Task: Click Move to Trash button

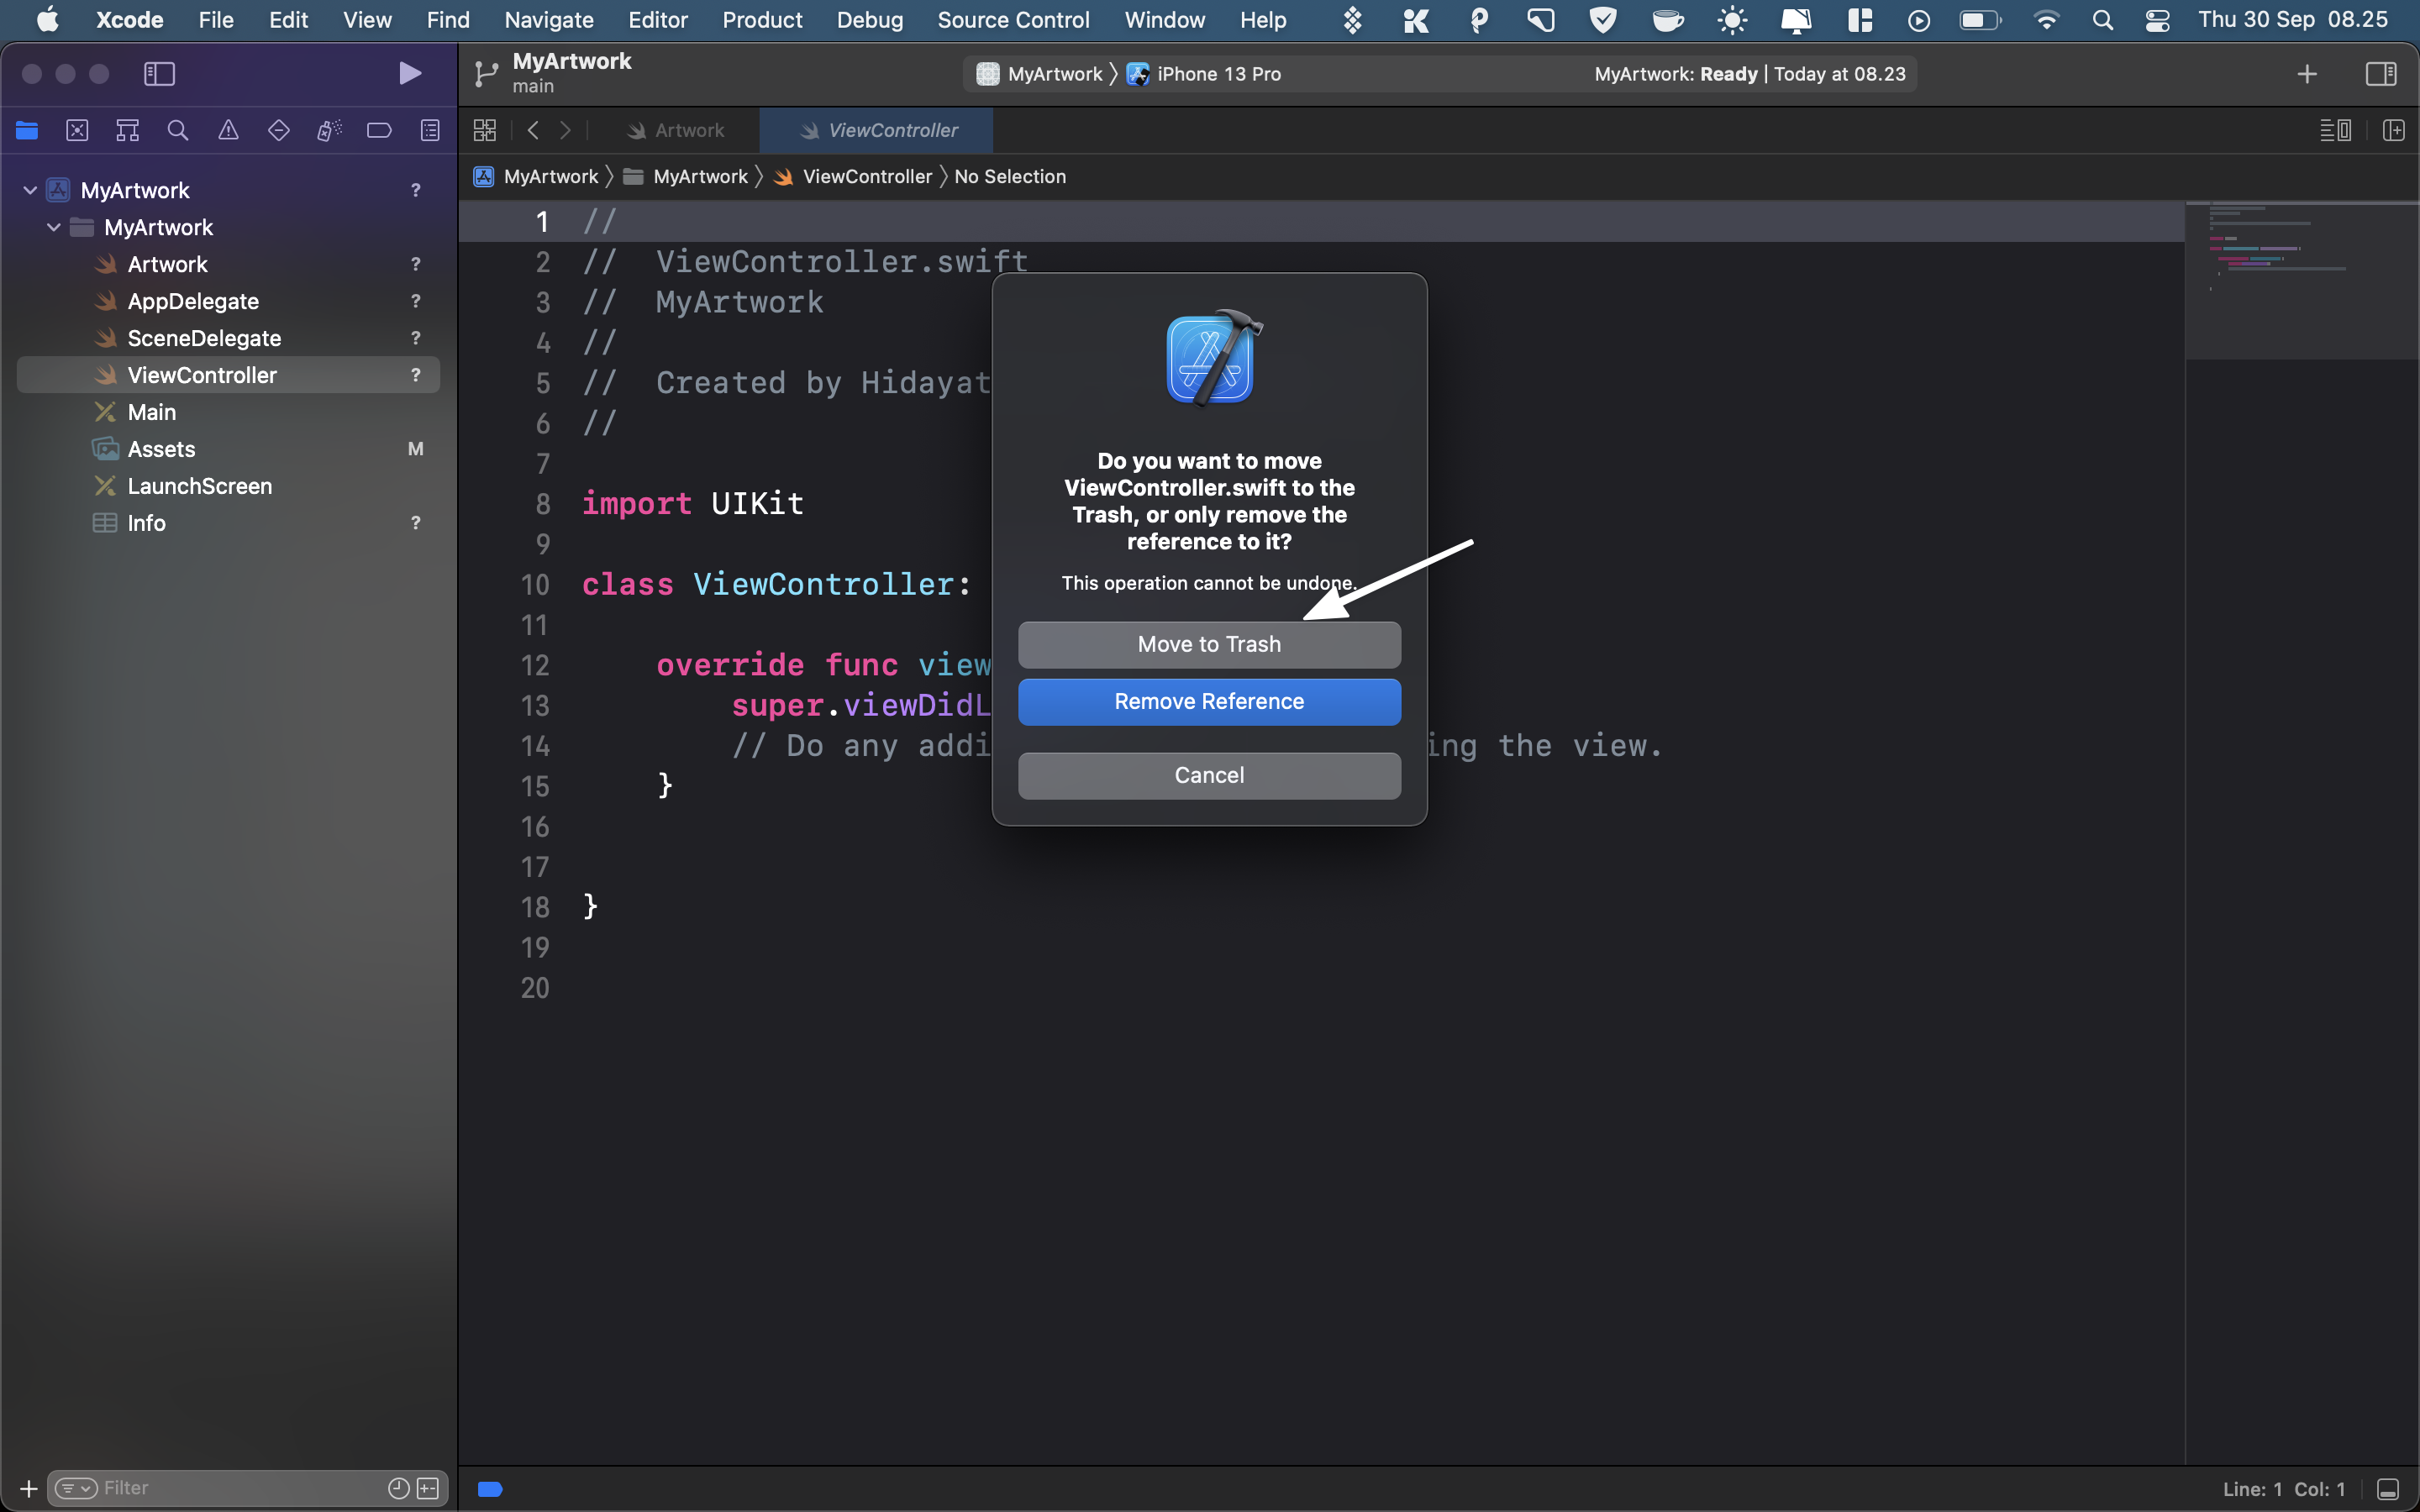Action: point(1209,645)
